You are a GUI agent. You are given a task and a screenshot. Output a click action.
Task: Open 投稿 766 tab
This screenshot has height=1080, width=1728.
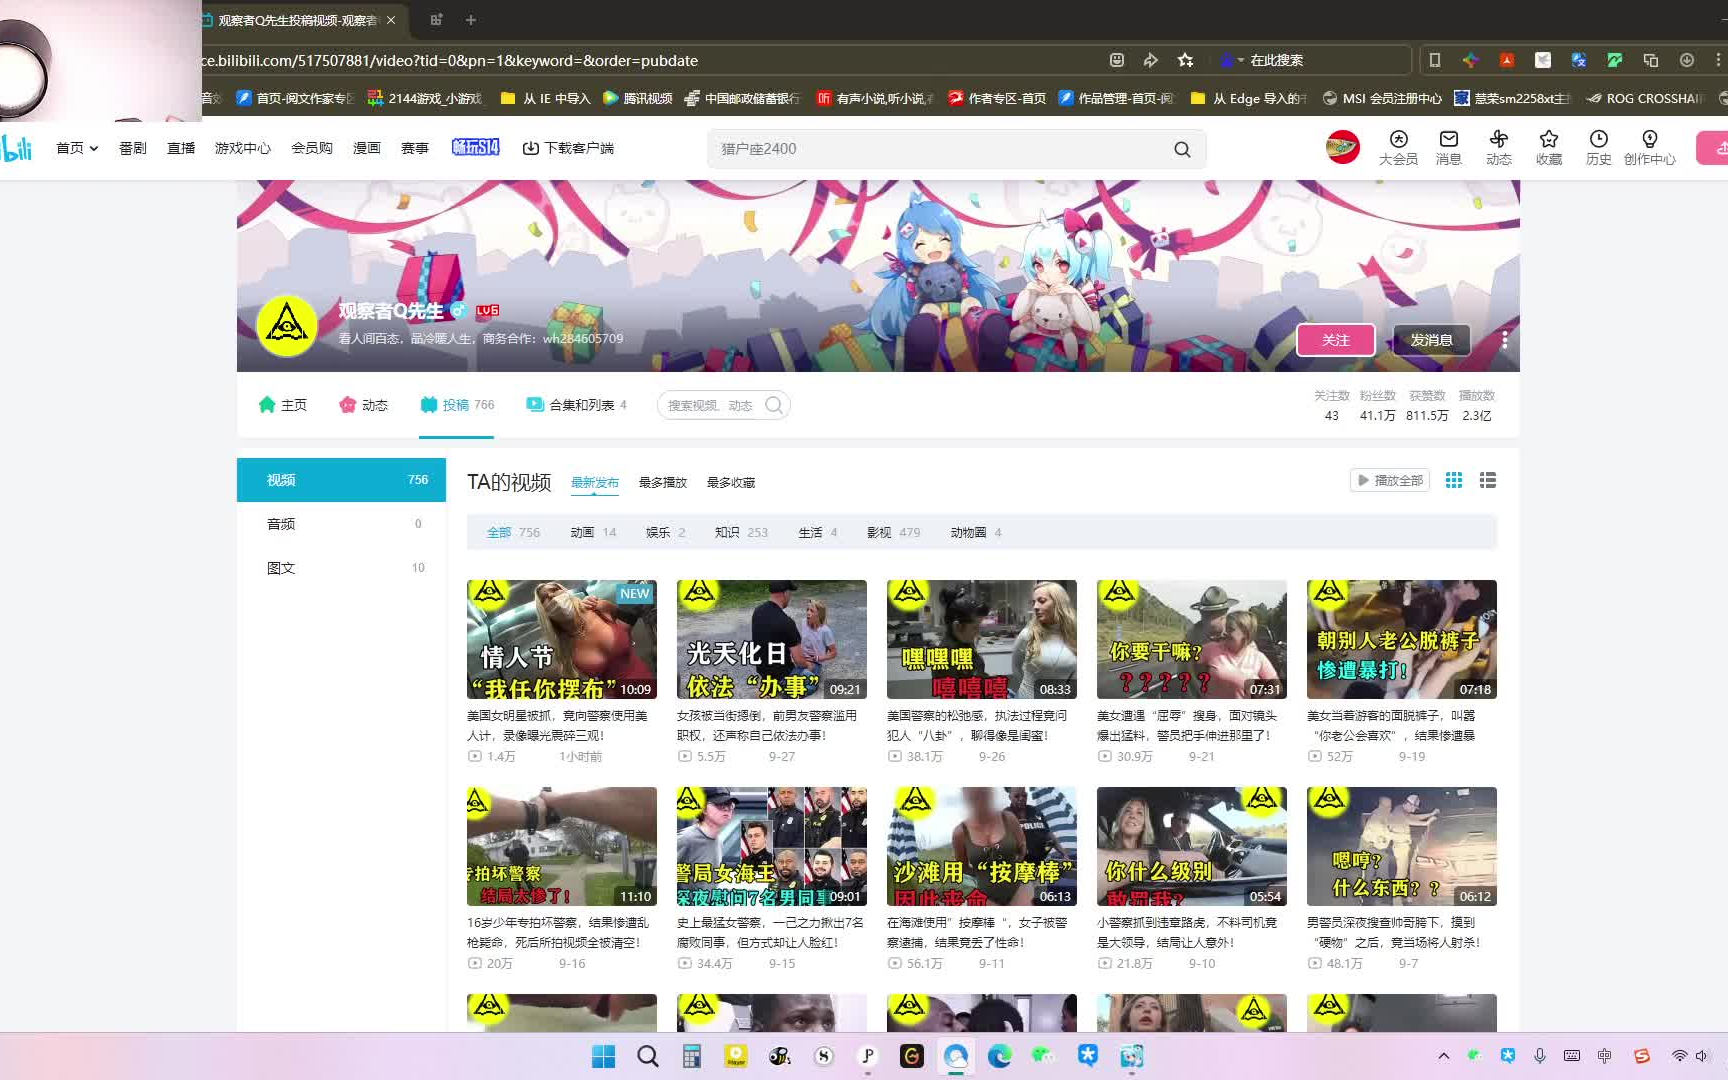tap(457, 405)
